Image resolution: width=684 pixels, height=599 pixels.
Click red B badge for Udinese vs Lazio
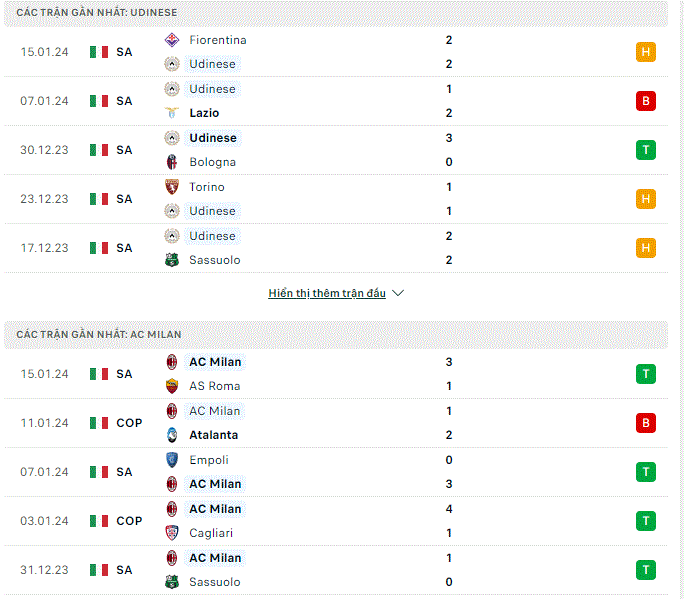click(x=646, y=101)
